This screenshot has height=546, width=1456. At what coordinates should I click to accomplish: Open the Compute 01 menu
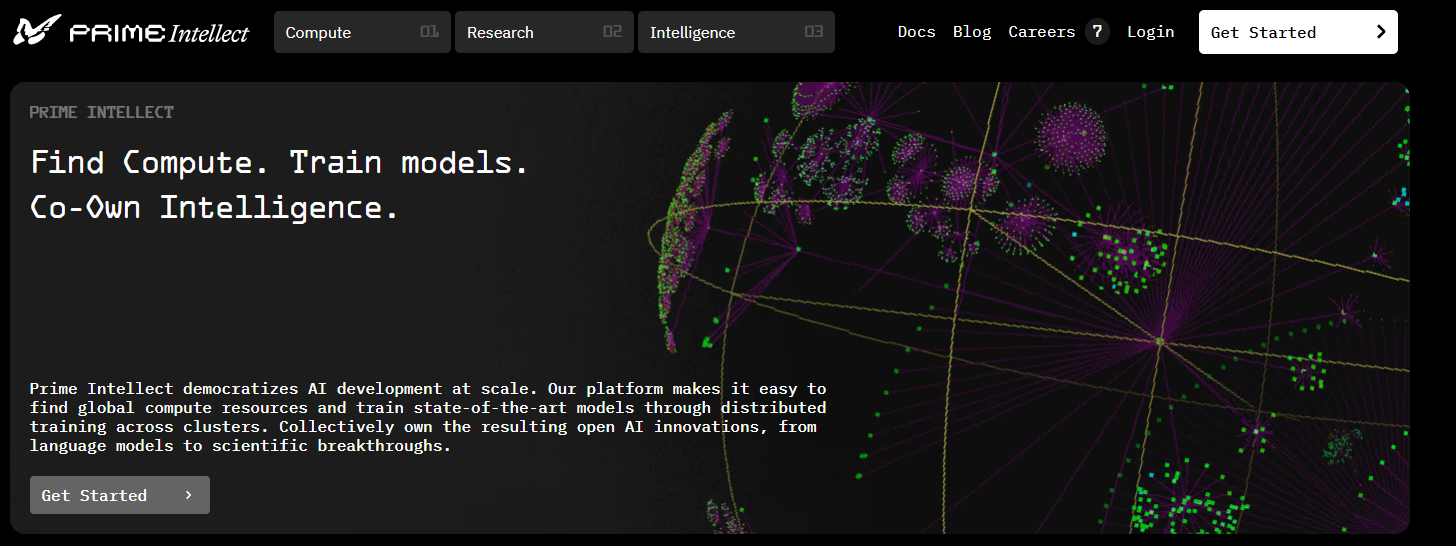[x=362, y=32]
